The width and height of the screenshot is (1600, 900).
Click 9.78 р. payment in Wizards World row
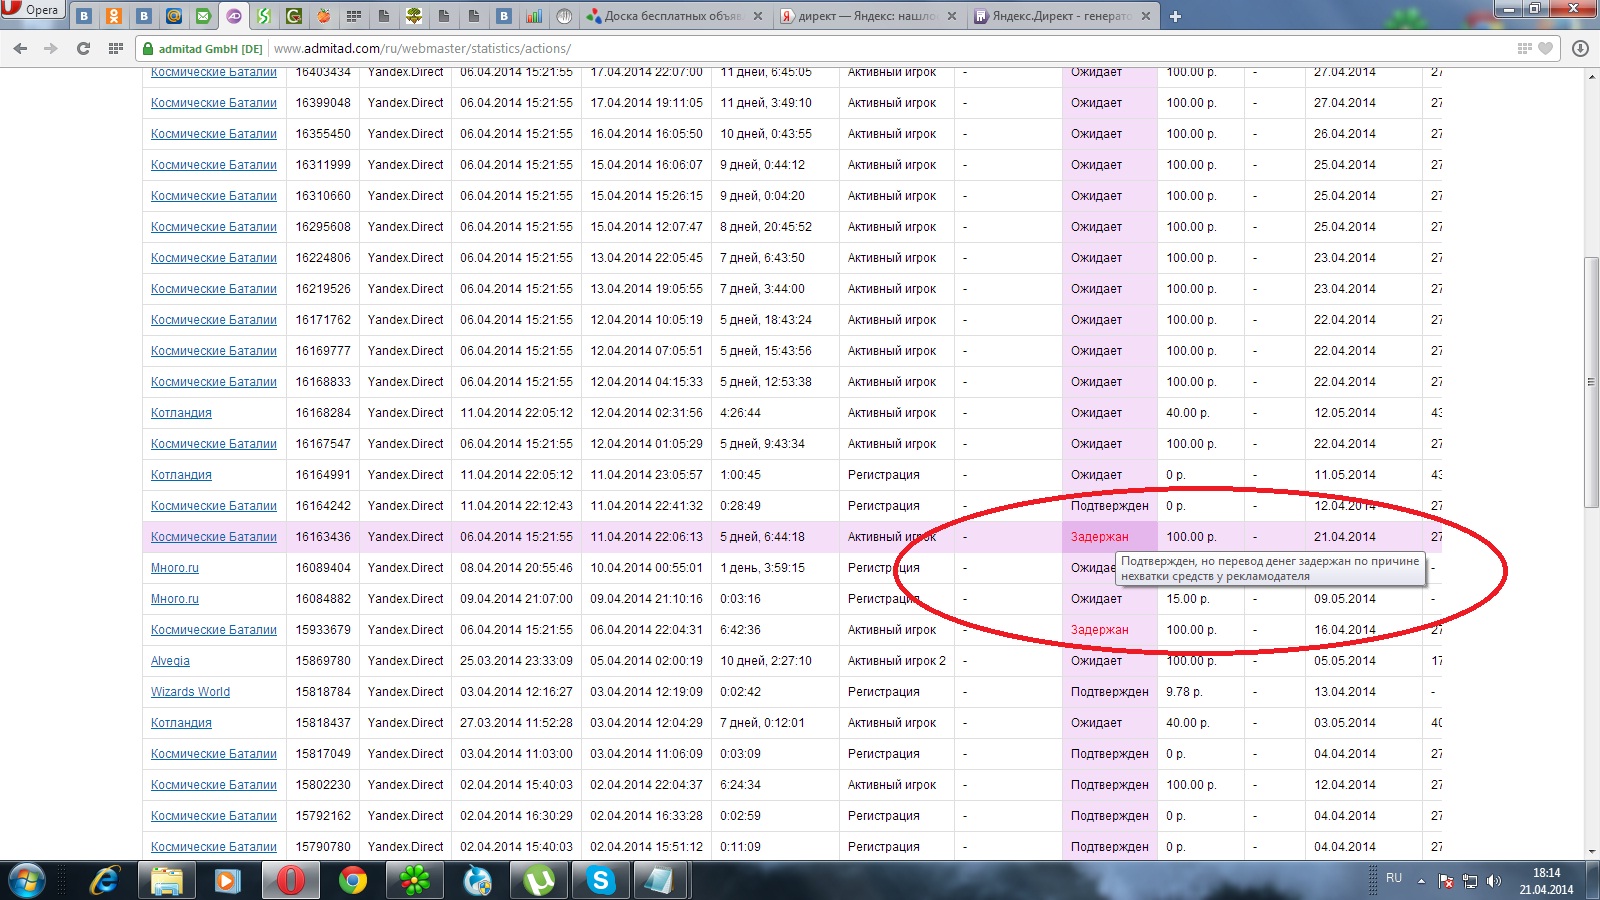(1184, 692)
